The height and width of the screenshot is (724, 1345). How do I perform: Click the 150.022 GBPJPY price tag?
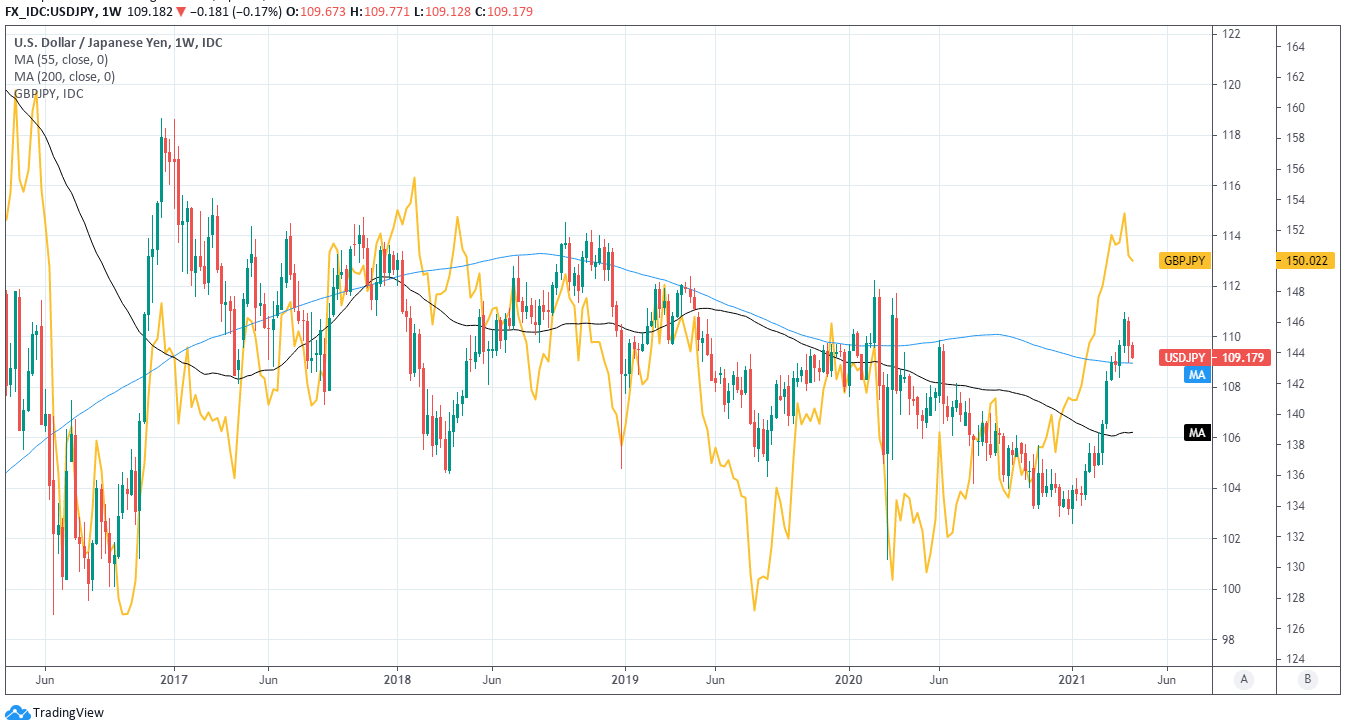pyautogui.click(x=1307, y=261)
